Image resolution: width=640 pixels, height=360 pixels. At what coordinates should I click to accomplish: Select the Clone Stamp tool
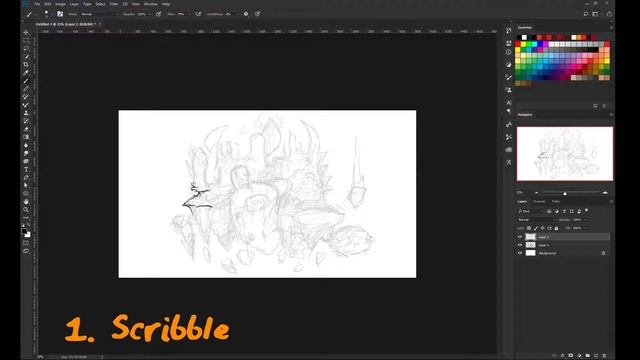coord(26,113)
